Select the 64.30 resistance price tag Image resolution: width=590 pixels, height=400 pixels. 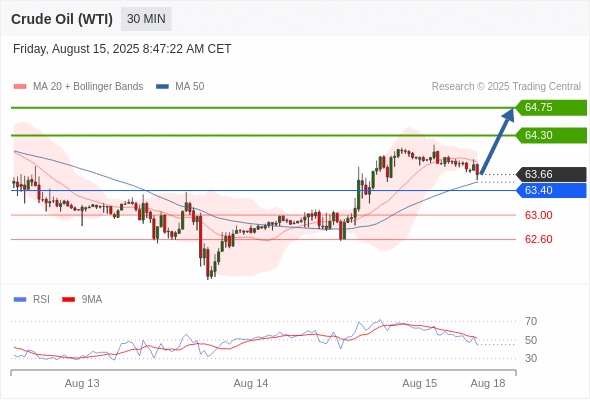(551, 135)
